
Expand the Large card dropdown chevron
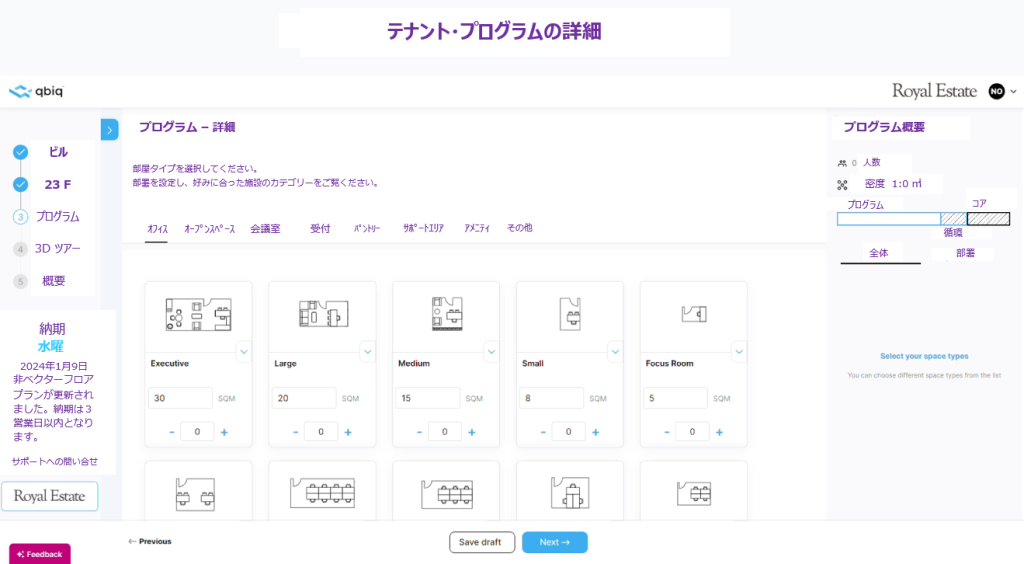pyautogui.click(x=368, y=352)
